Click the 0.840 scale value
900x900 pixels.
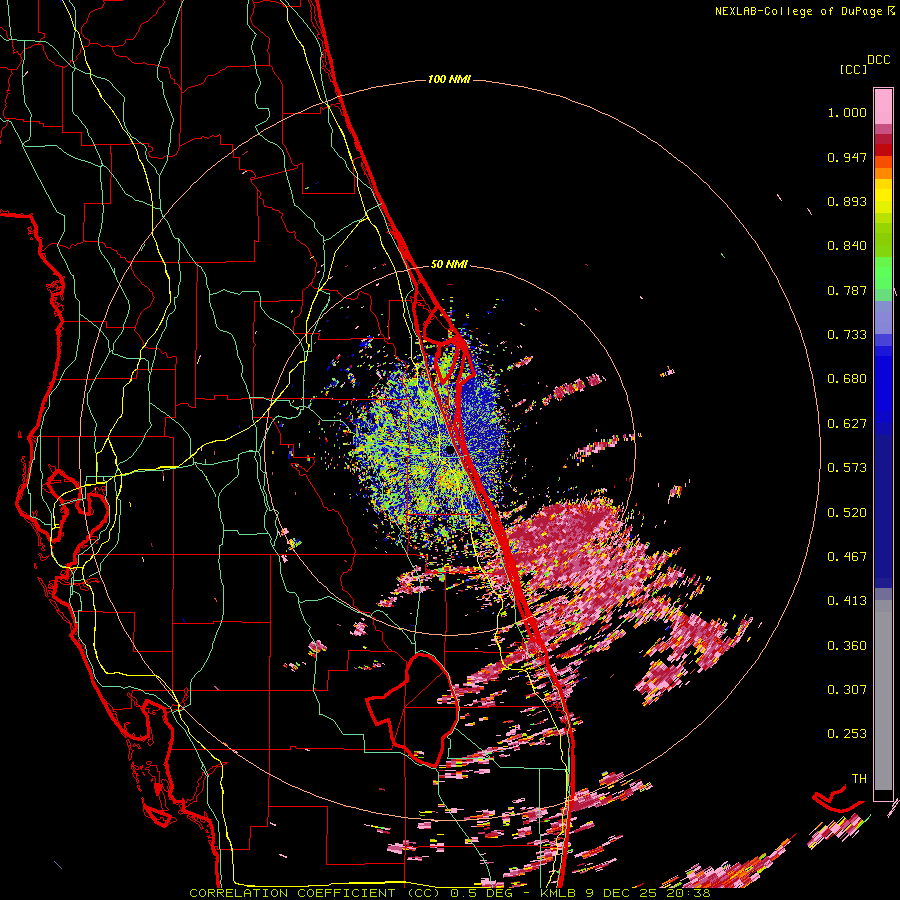pos(847,246)
